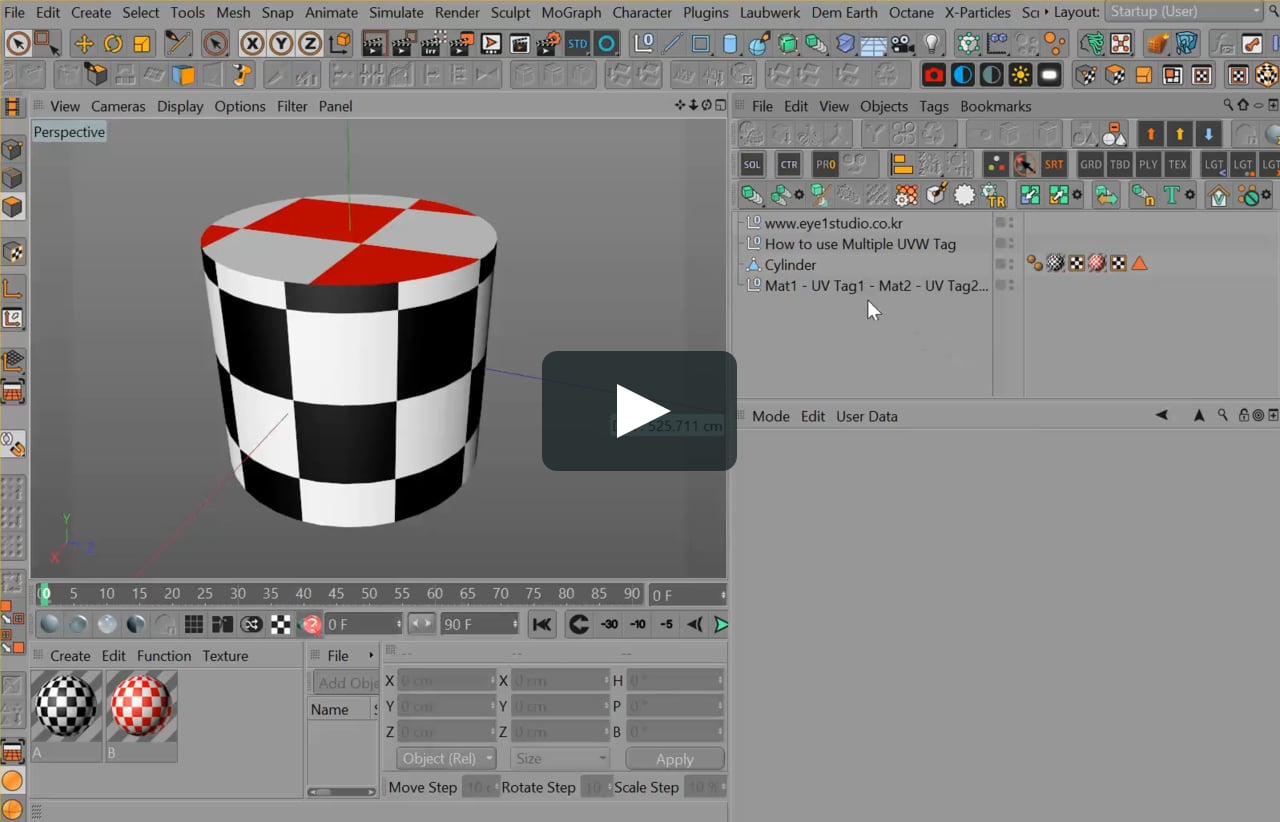Open the material manager Texture menu

(225, 656)
